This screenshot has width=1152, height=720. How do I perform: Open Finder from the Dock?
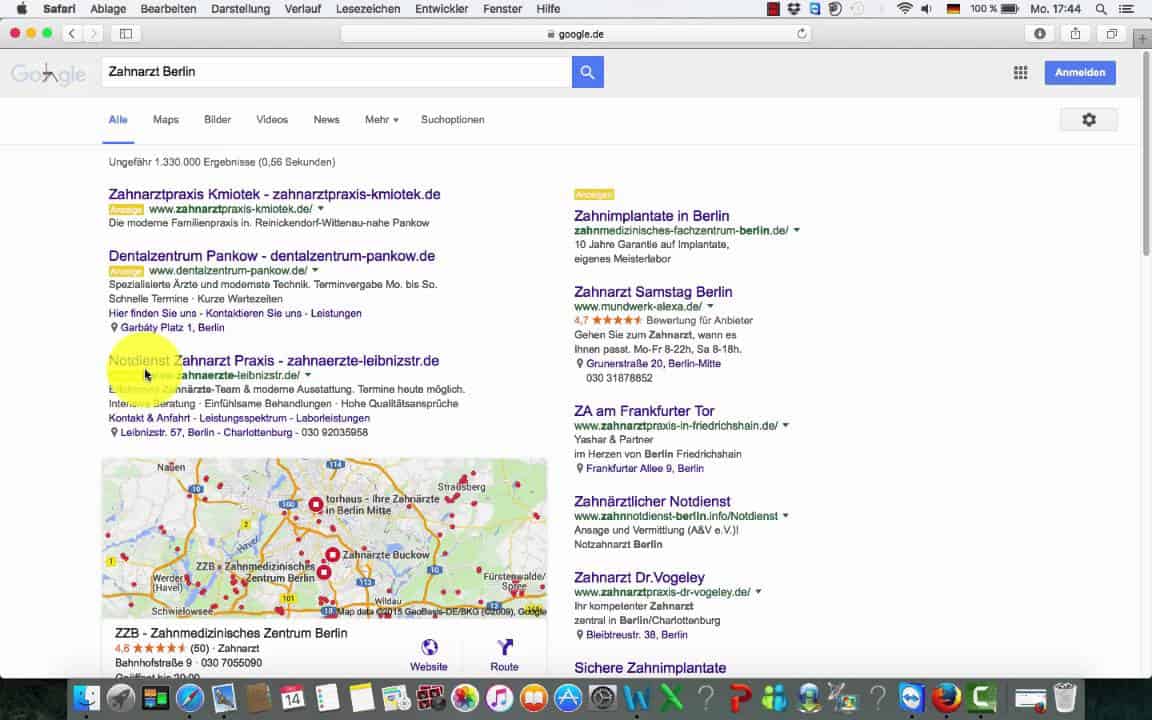pyautogui.click(x=87, y=698)
